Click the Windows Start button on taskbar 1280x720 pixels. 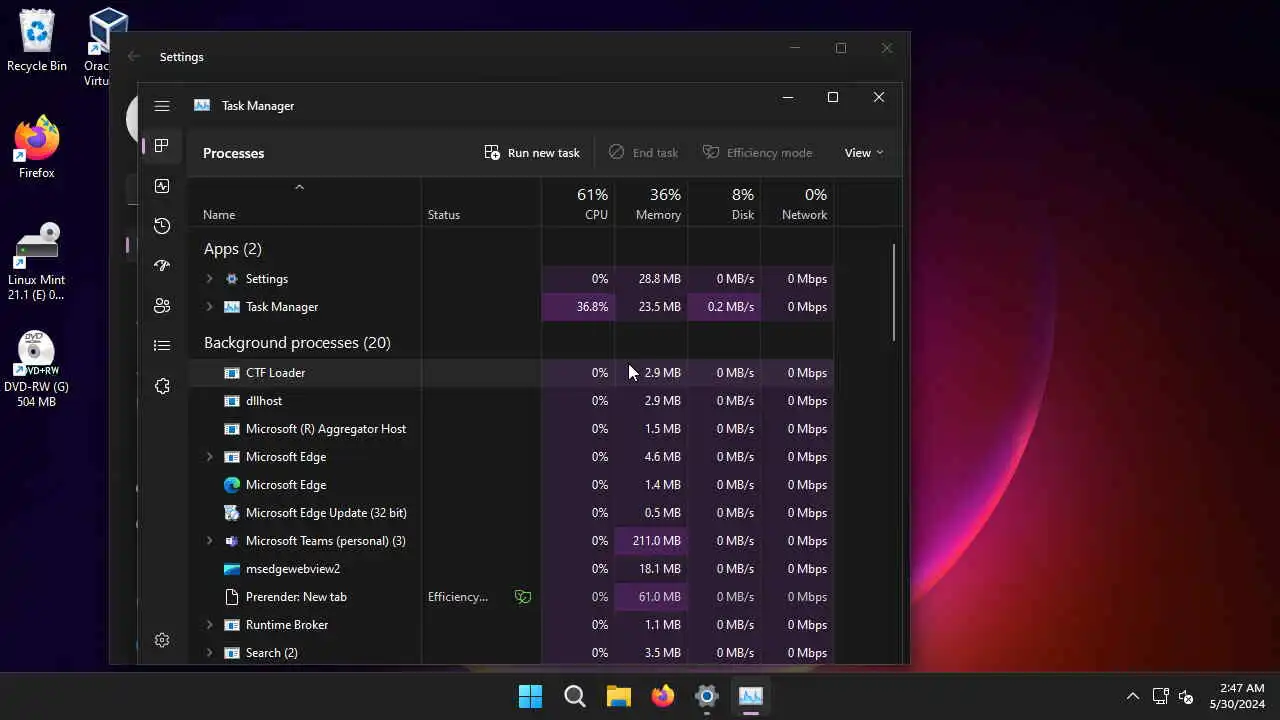[x=531, y=696]
